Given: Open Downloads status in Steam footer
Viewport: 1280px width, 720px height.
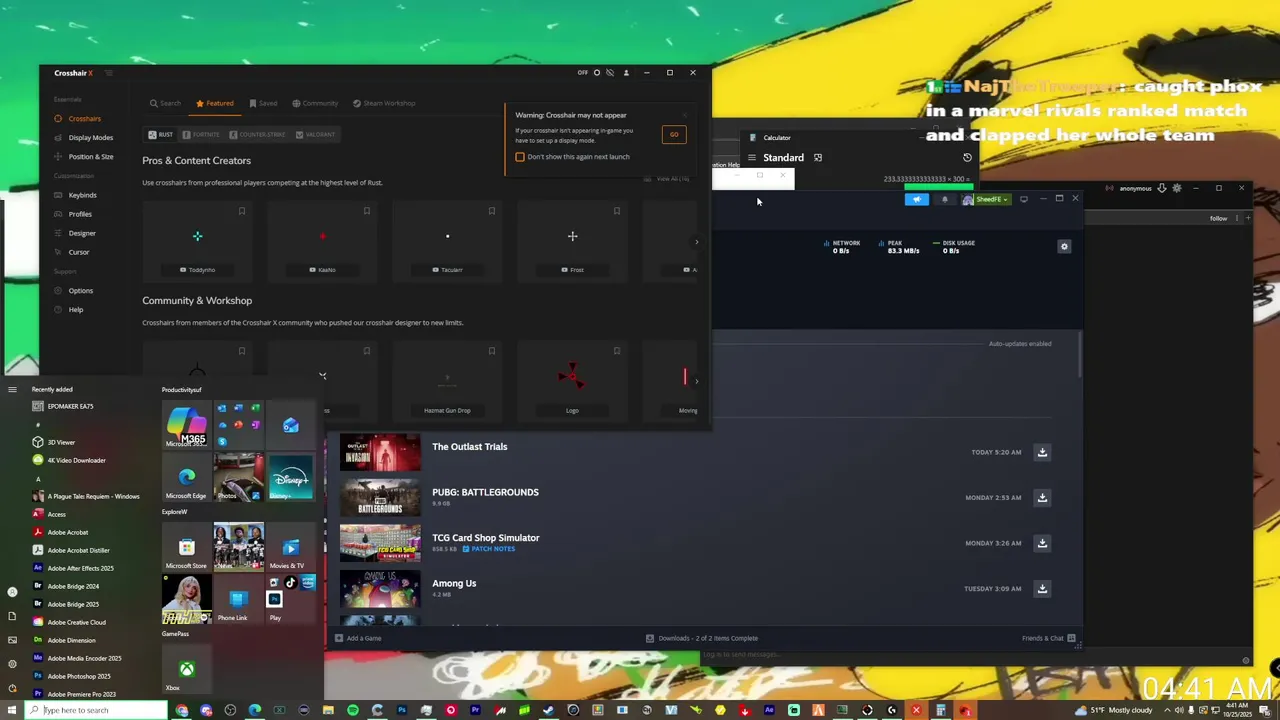Looking at the screenshot, I should click(702, 638).
